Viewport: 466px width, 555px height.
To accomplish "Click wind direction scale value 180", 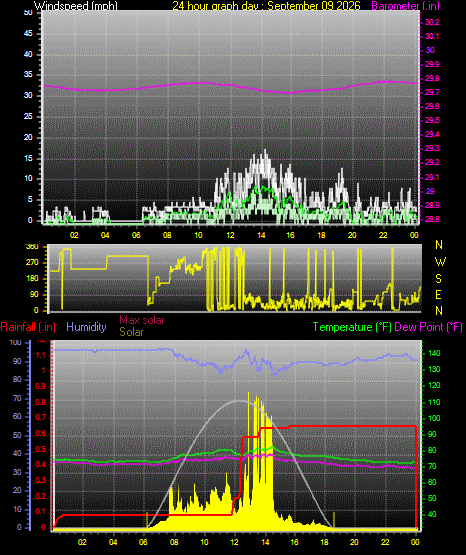I will pos(32,279).
